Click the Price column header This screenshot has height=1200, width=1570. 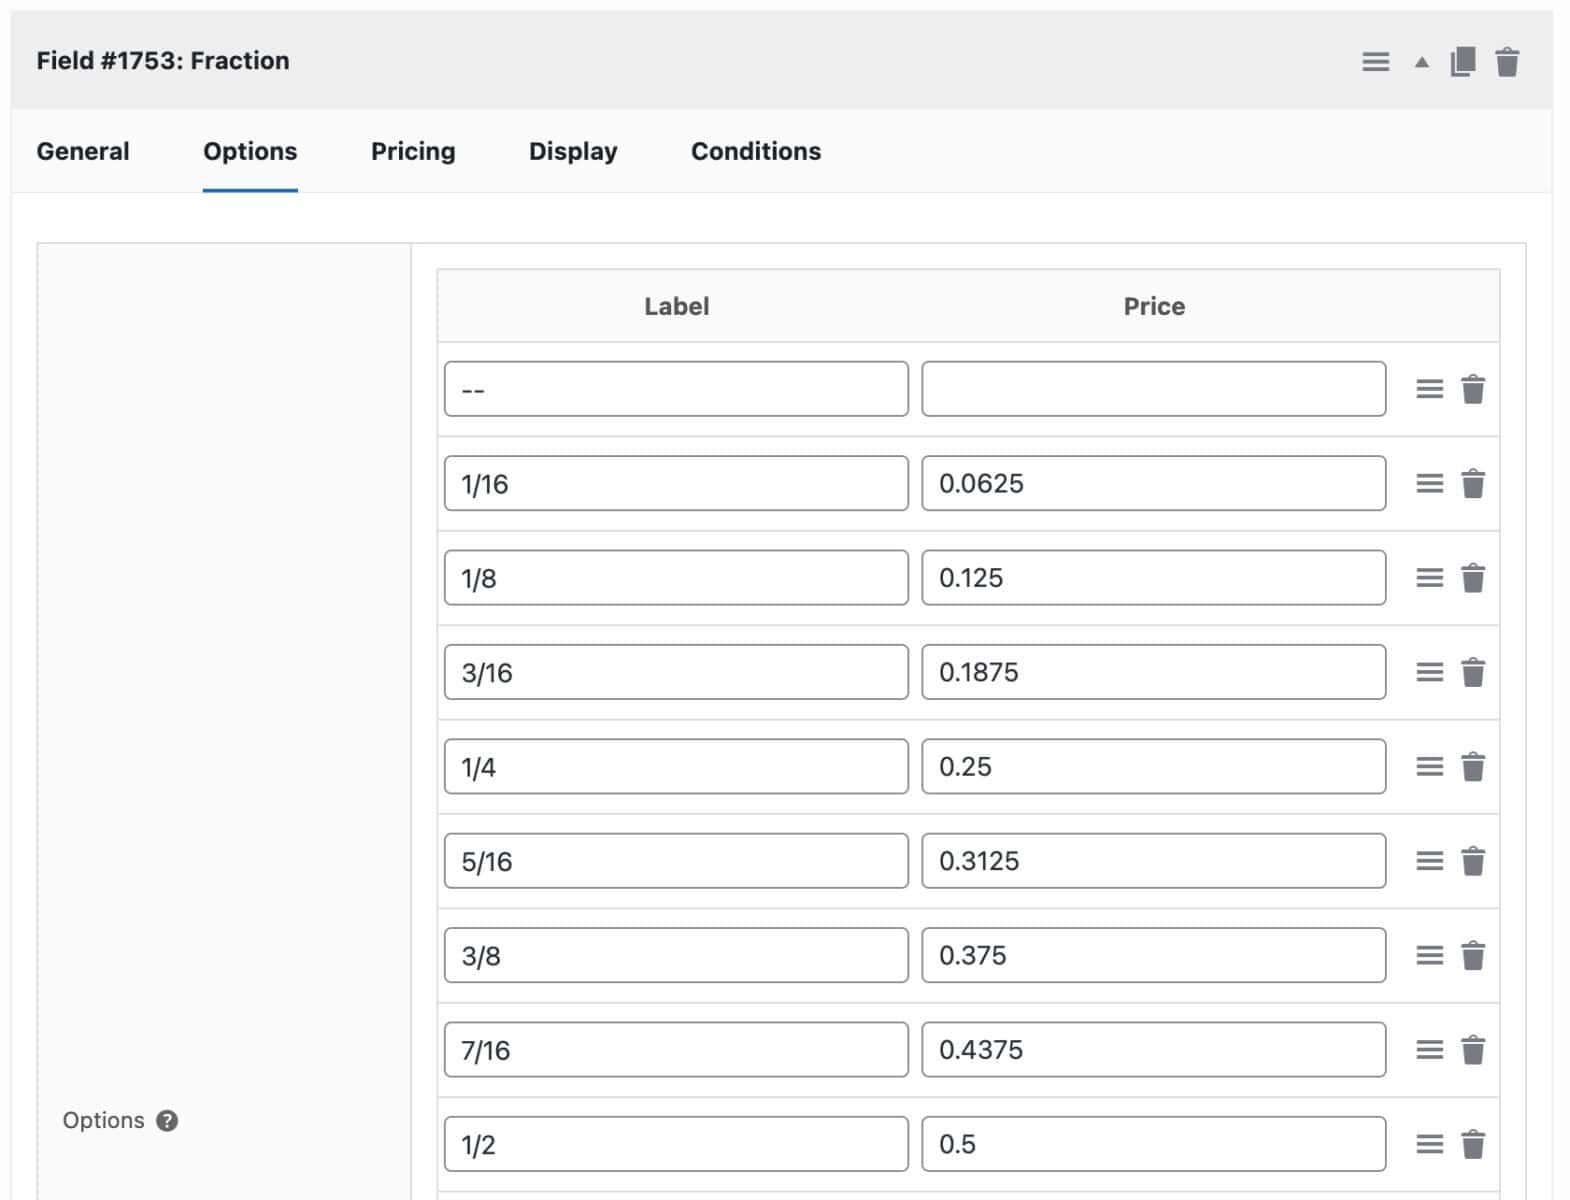point(1154,306)
